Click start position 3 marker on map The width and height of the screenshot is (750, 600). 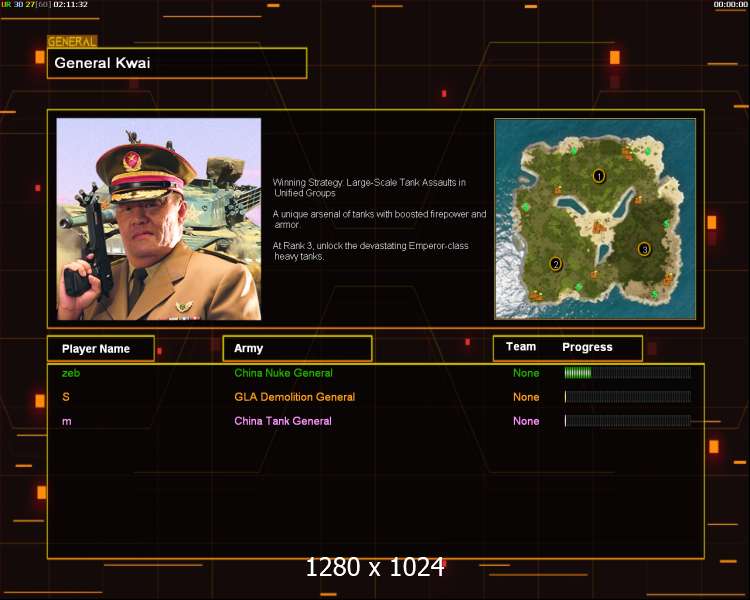pyautogui.click(x=644, y=249)
